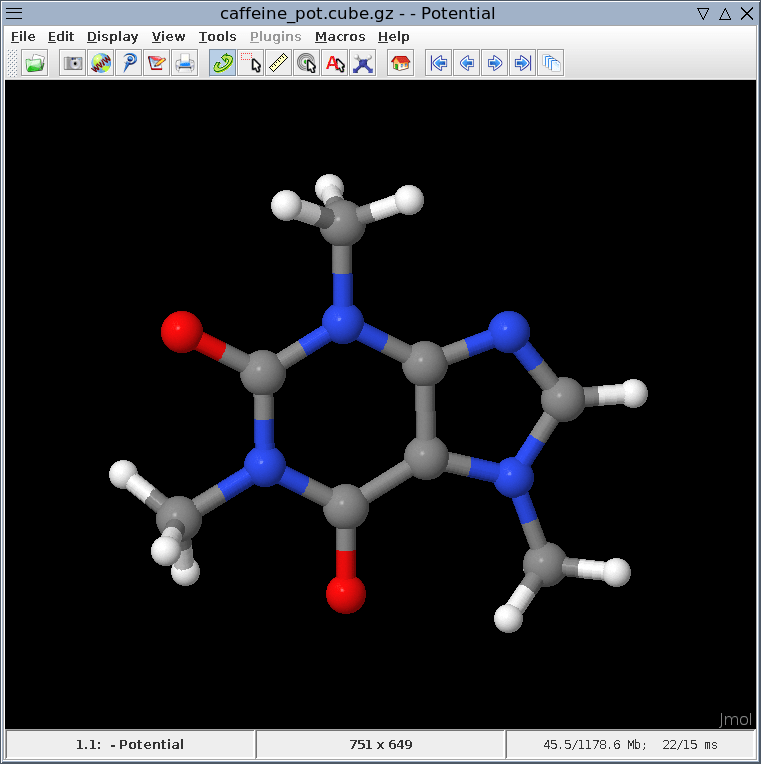Open the Edit menu
761x764 pixels.
61,37
